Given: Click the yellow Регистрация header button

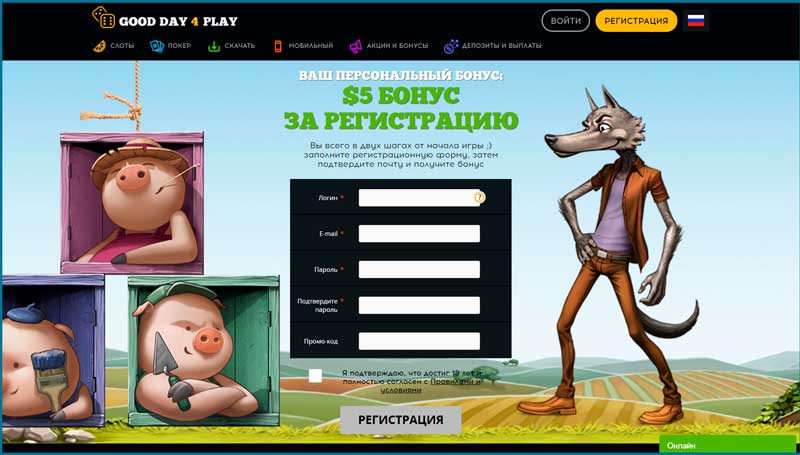Looking at the screenshot, I should (x=636, y=21).
